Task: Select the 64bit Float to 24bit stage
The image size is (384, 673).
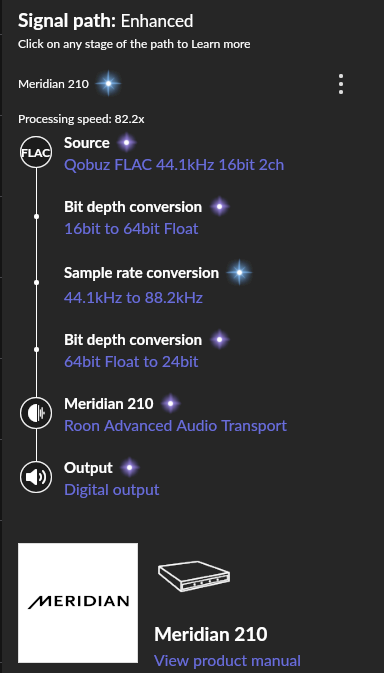Action: point(131,362)
